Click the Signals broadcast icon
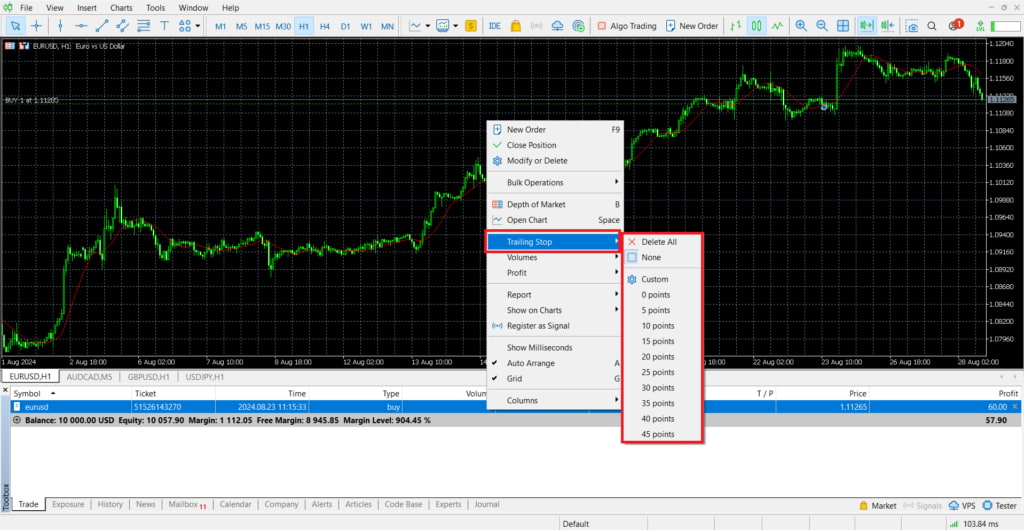 pyautogui.click(x=537, y=26)
